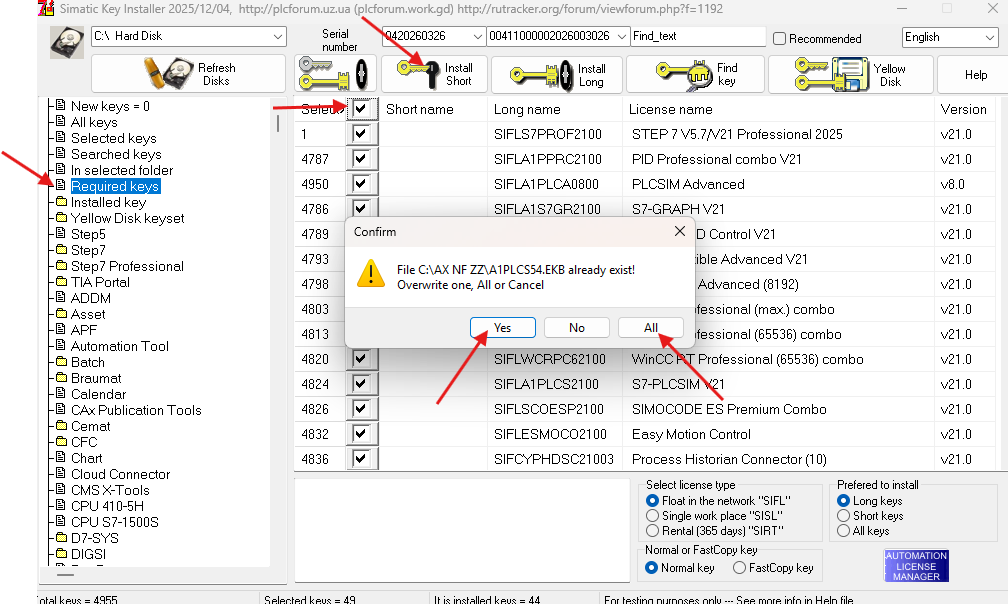Click the key icon button beside Refresh Disks
This screenshot has width=1008, height=604.
tap(335, 75)
